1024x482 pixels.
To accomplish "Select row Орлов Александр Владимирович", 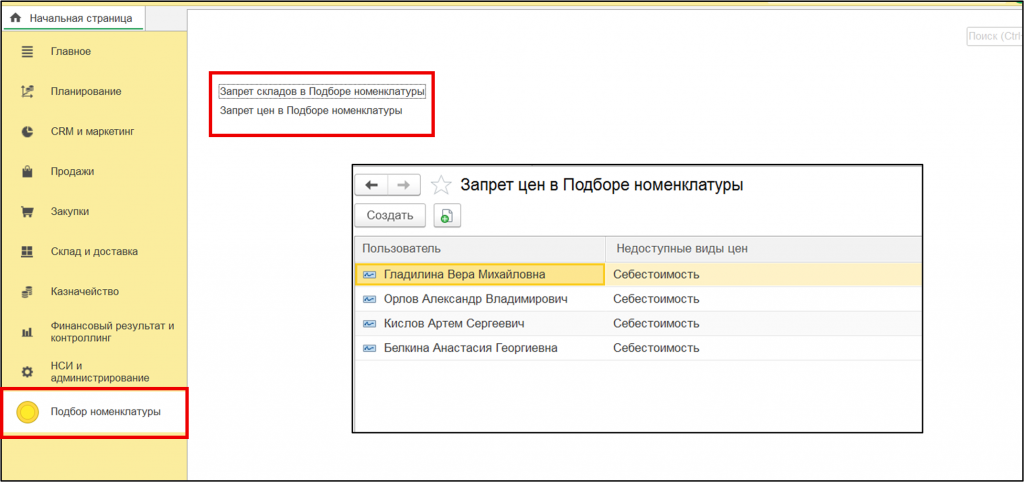I will (x=638, y=299).
